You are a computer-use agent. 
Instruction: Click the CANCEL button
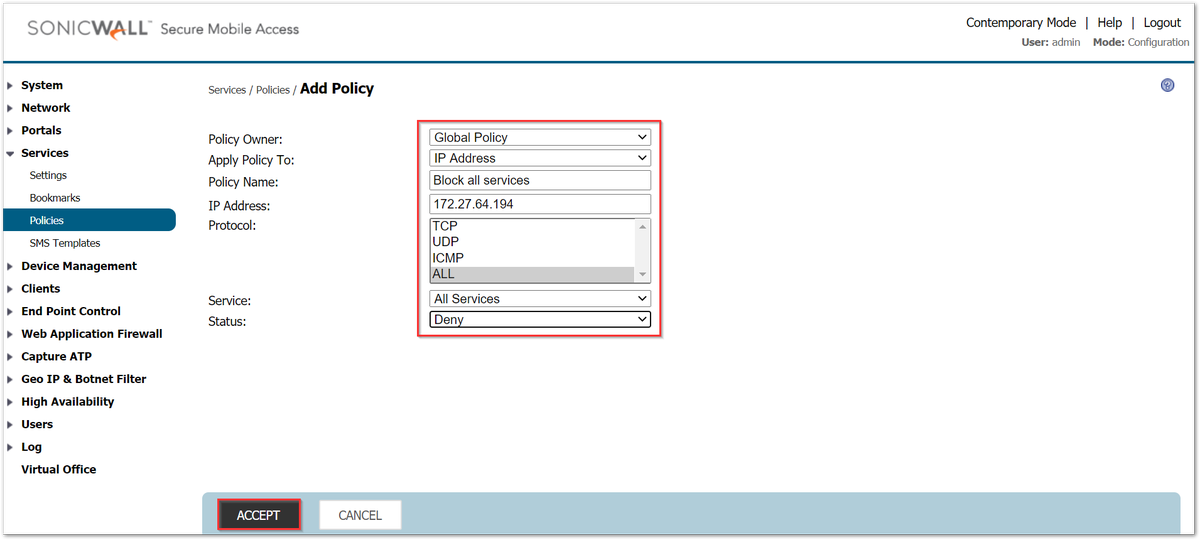pyautogui.click(x=360, y=515)
